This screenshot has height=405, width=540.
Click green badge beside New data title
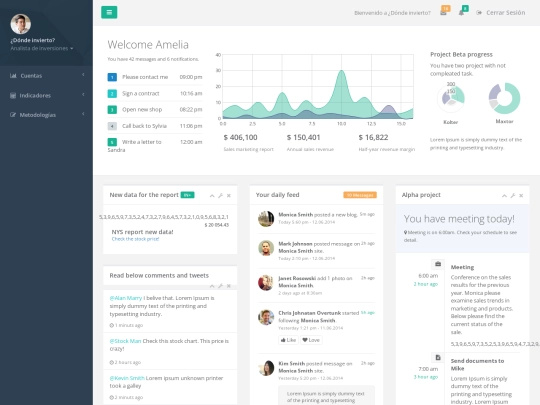[188, 195]
